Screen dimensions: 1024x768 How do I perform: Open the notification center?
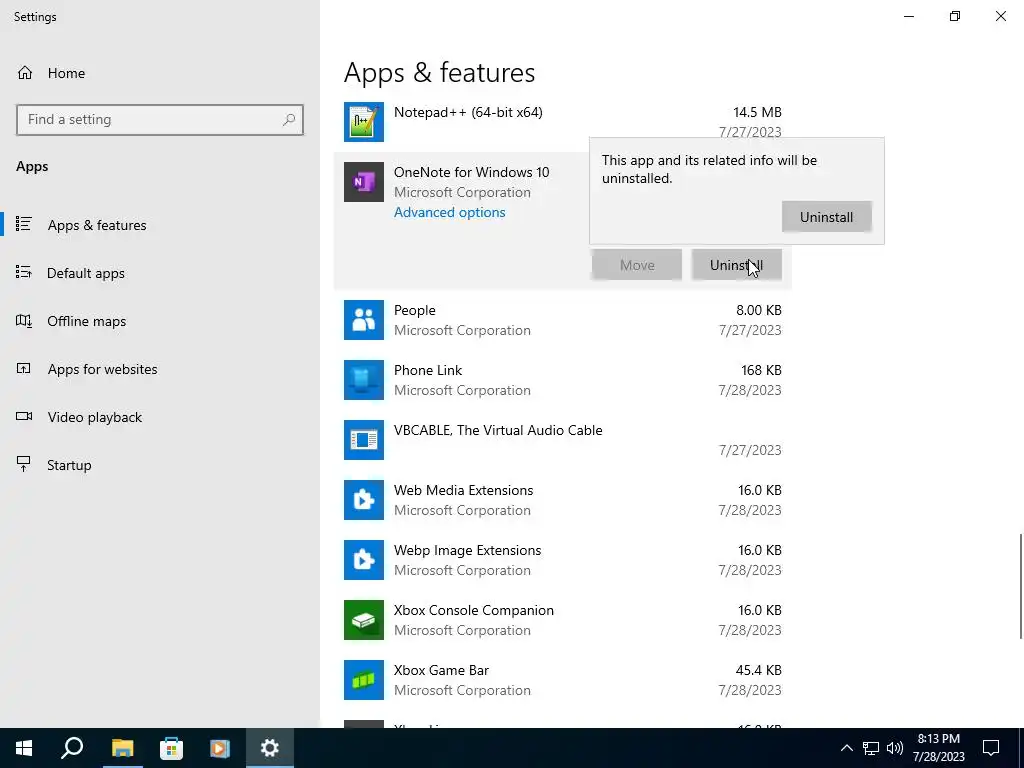pyautogui.click(x=991, y=748)
